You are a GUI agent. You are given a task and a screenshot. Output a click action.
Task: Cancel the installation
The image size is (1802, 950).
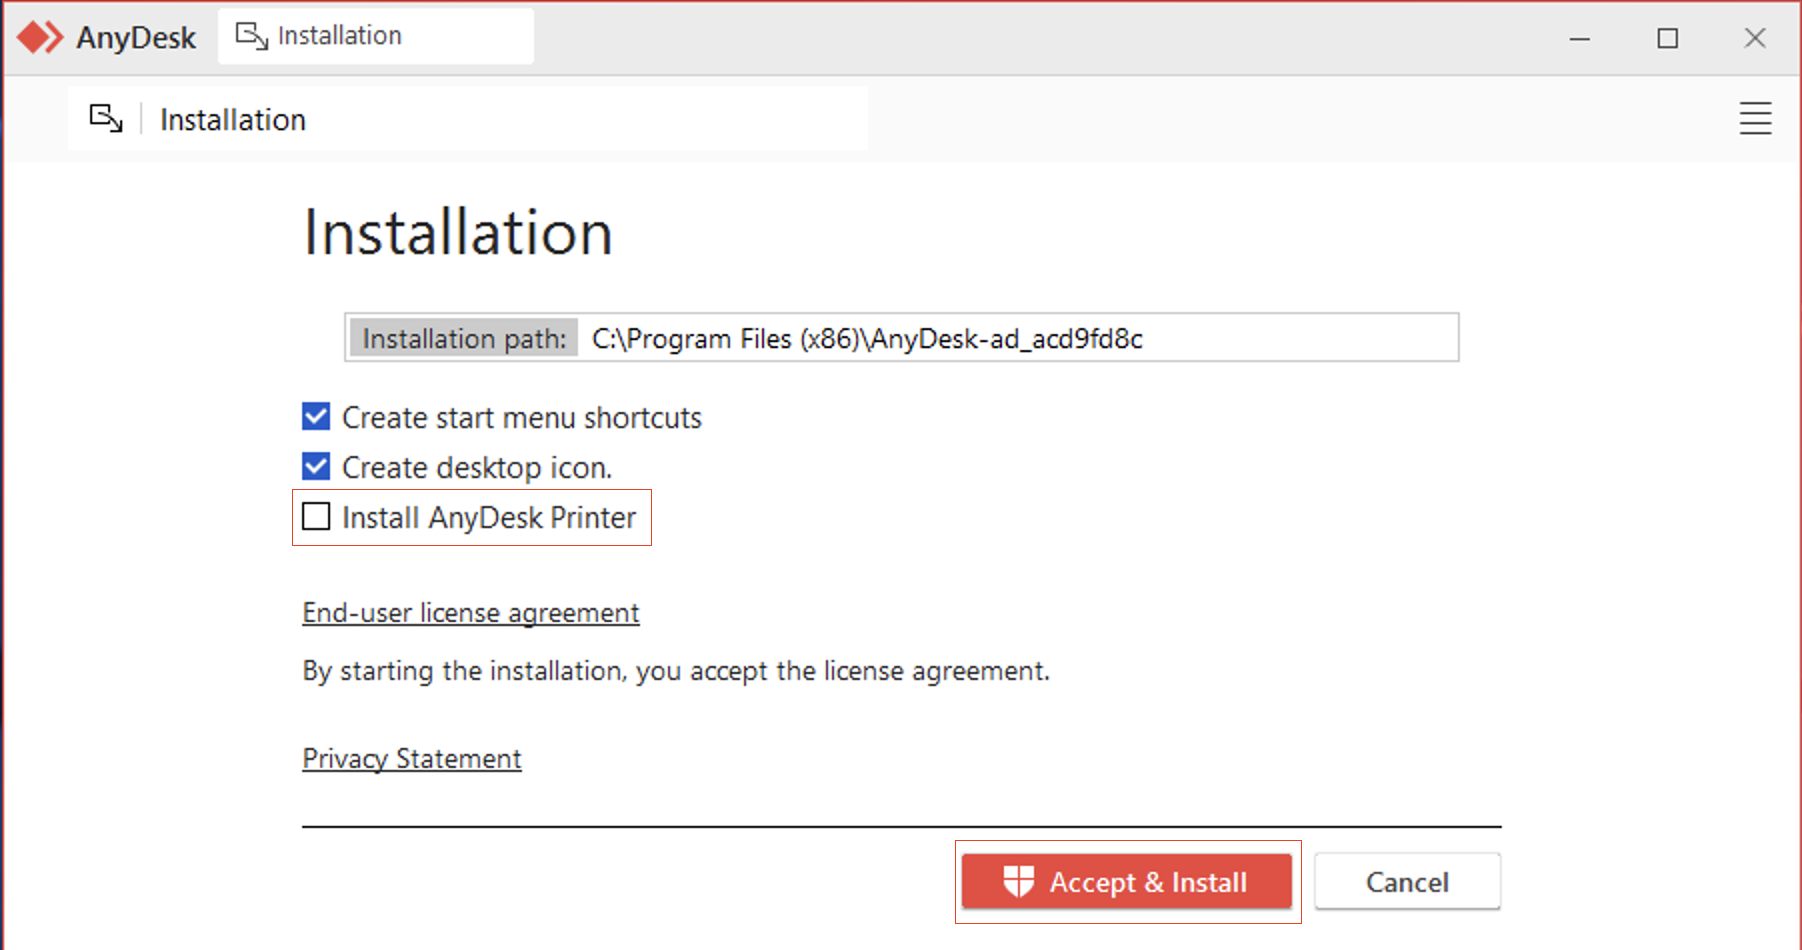click(x=1407, y=881)
